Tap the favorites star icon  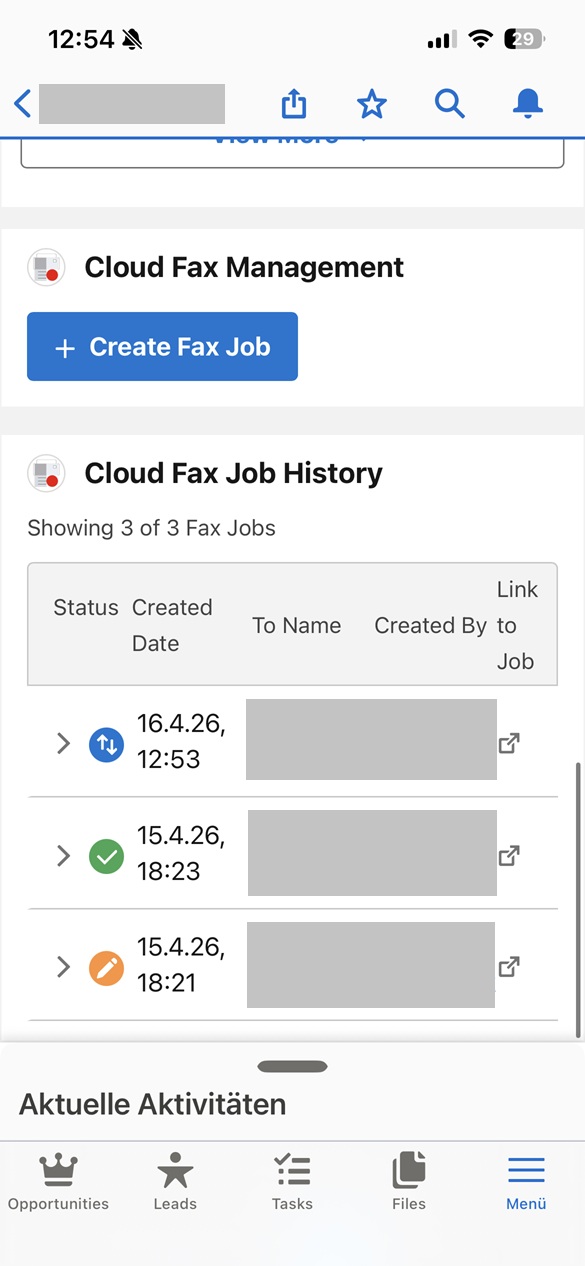tap(371, 103)
